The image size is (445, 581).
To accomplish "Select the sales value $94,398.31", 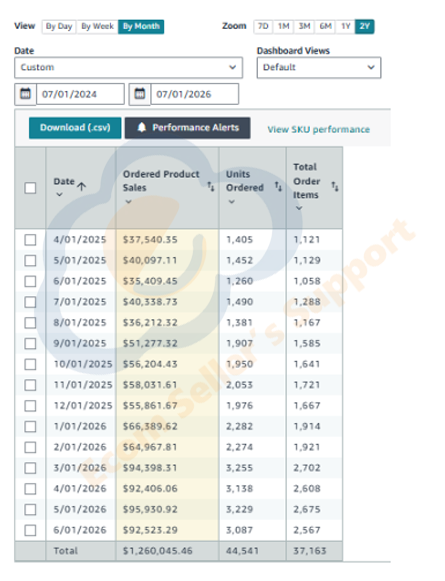I will [x=150, y=468].
